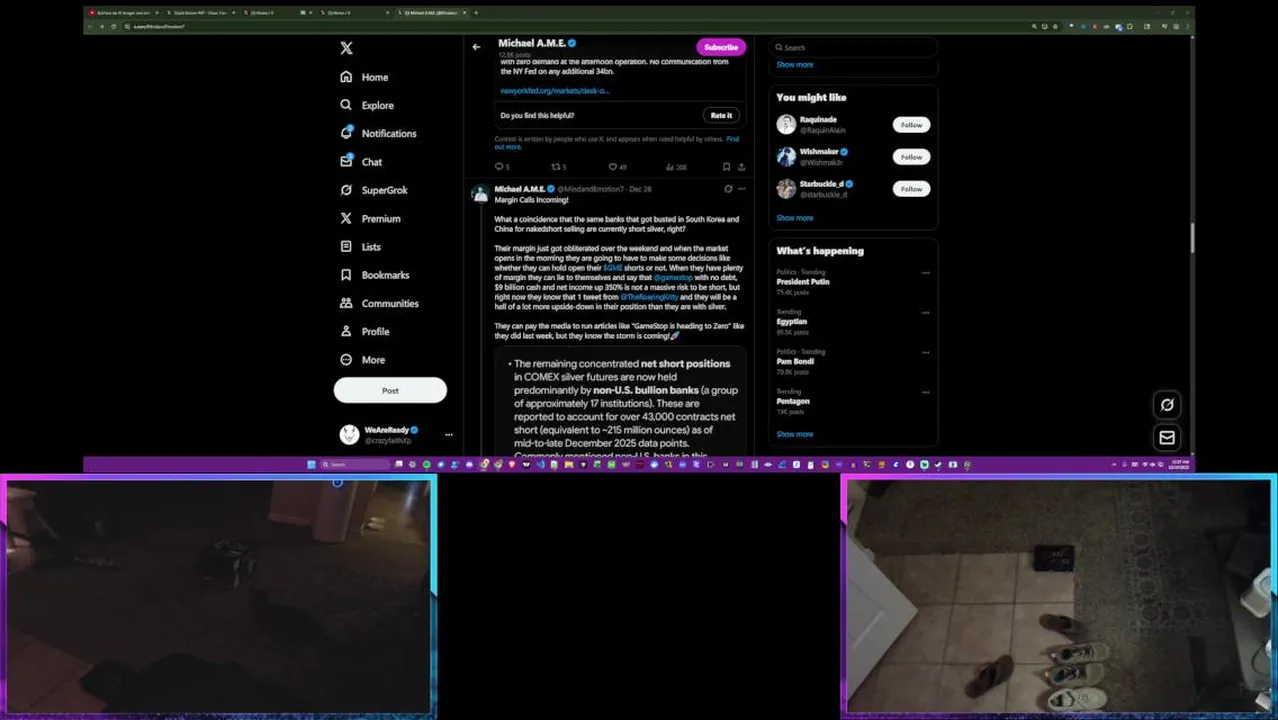This screenshot has height=720, width=1278.
Task: Click the Bookmarks ribbon icon
Action: point(346,275)
